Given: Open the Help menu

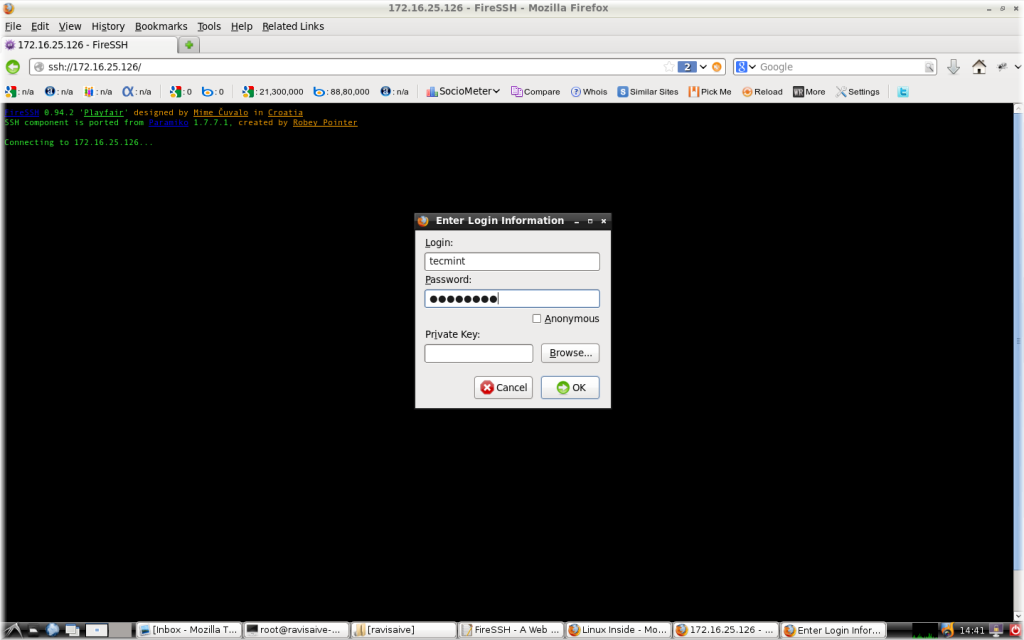Looking at the screenshot, I should coord(241,26).
